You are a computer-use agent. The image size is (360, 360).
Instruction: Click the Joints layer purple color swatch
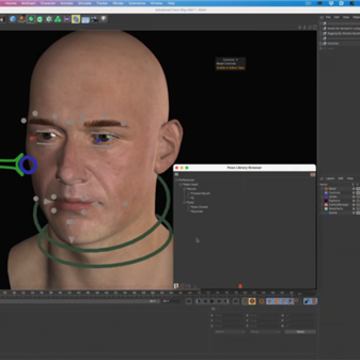pyautogui.click(x=326, y=197)
